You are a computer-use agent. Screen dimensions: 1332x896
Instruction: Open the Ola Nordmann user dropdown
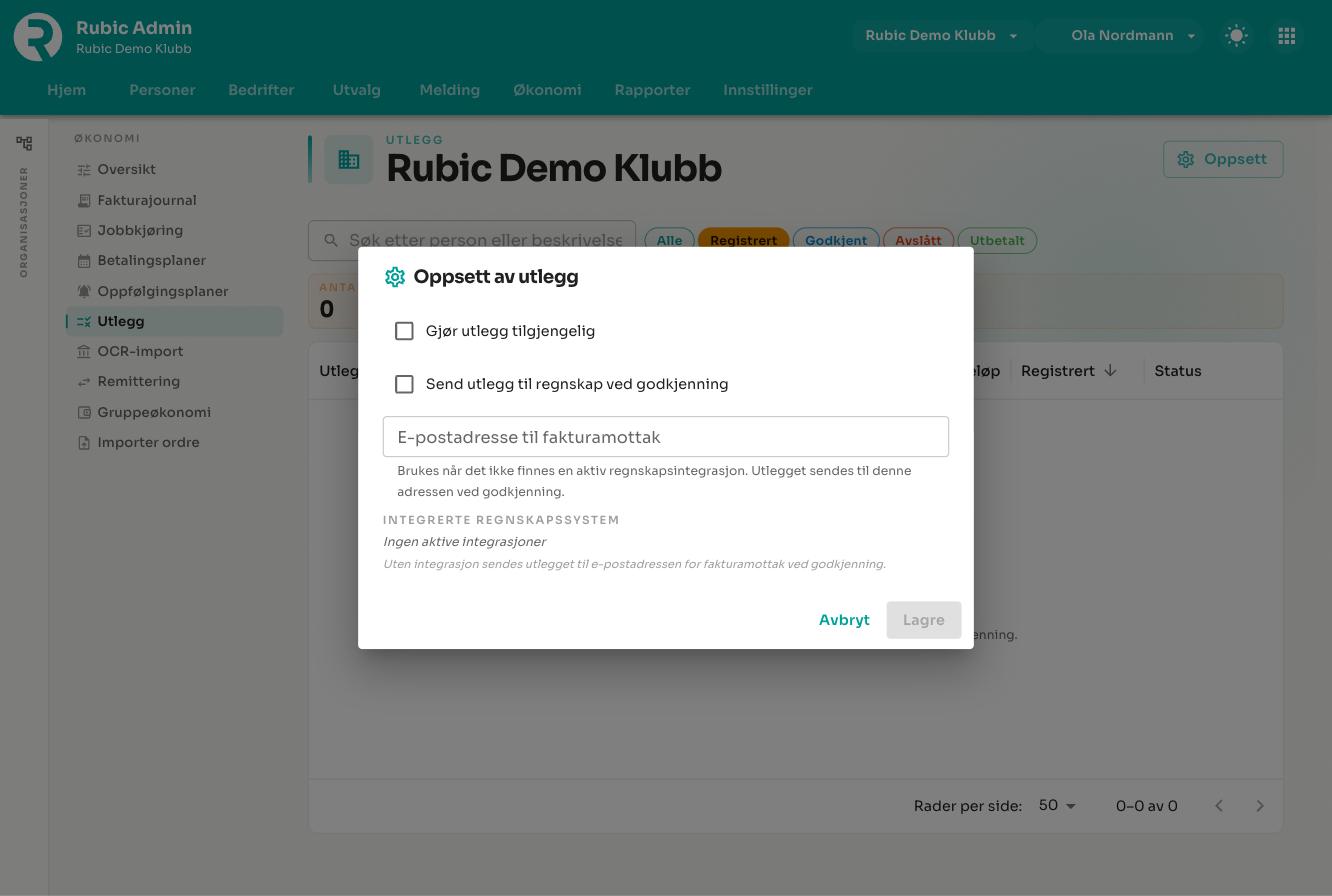(x=1120, y=36)
